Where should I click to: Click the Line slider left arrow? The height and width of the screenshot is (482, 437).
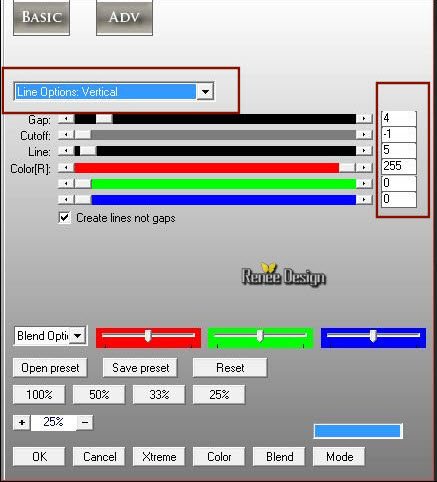[66, 151]
